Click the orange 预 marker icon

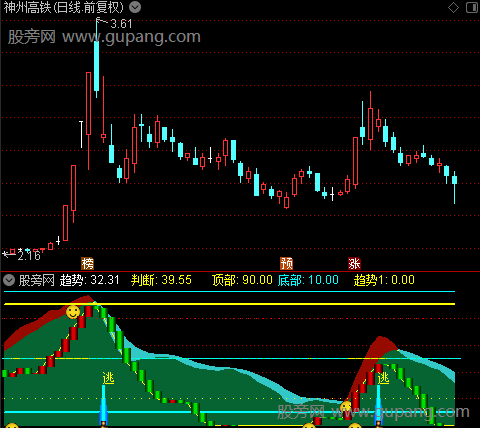point(286,264)
